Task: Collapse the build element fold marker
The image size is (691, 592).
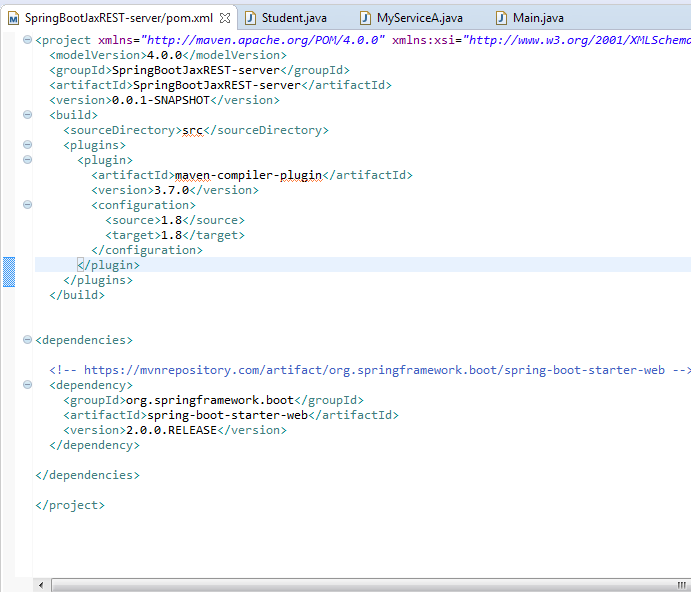Action: 27,115
